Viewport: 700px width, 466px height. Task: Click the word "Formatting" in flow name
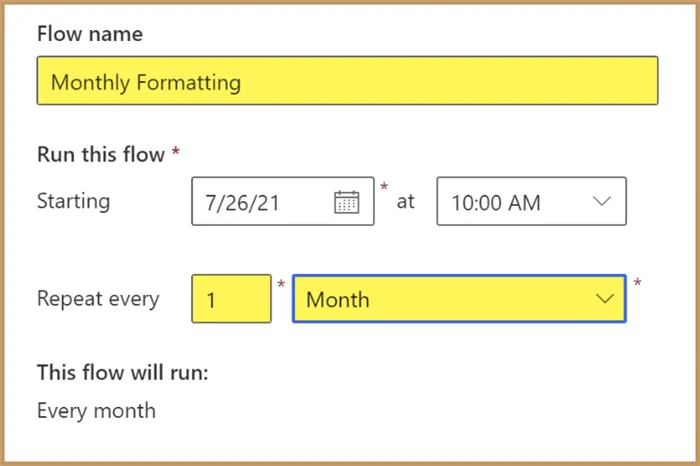click(x=190, y=82)
